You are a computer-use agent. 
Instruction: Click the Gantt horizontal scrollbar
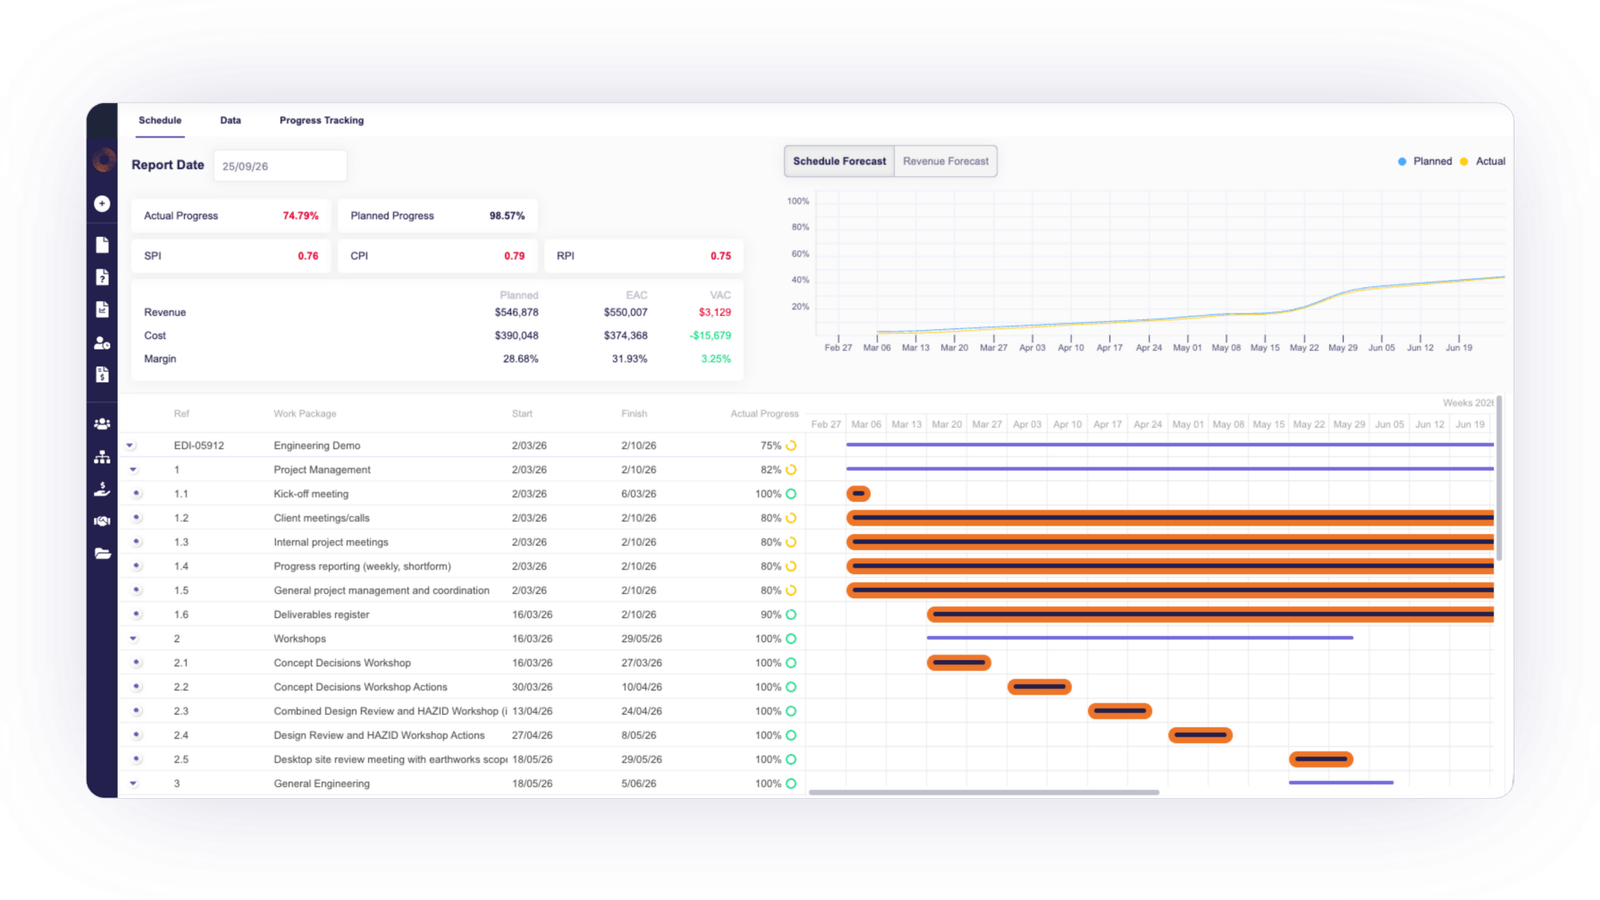984,793
